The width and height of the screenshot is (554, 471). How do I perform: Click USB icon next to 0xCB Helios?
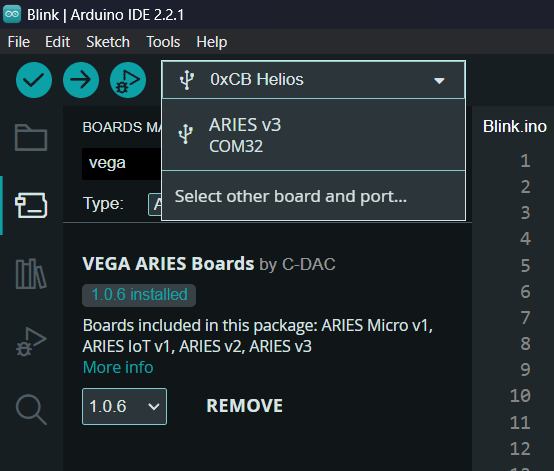[x=187, y=80]
